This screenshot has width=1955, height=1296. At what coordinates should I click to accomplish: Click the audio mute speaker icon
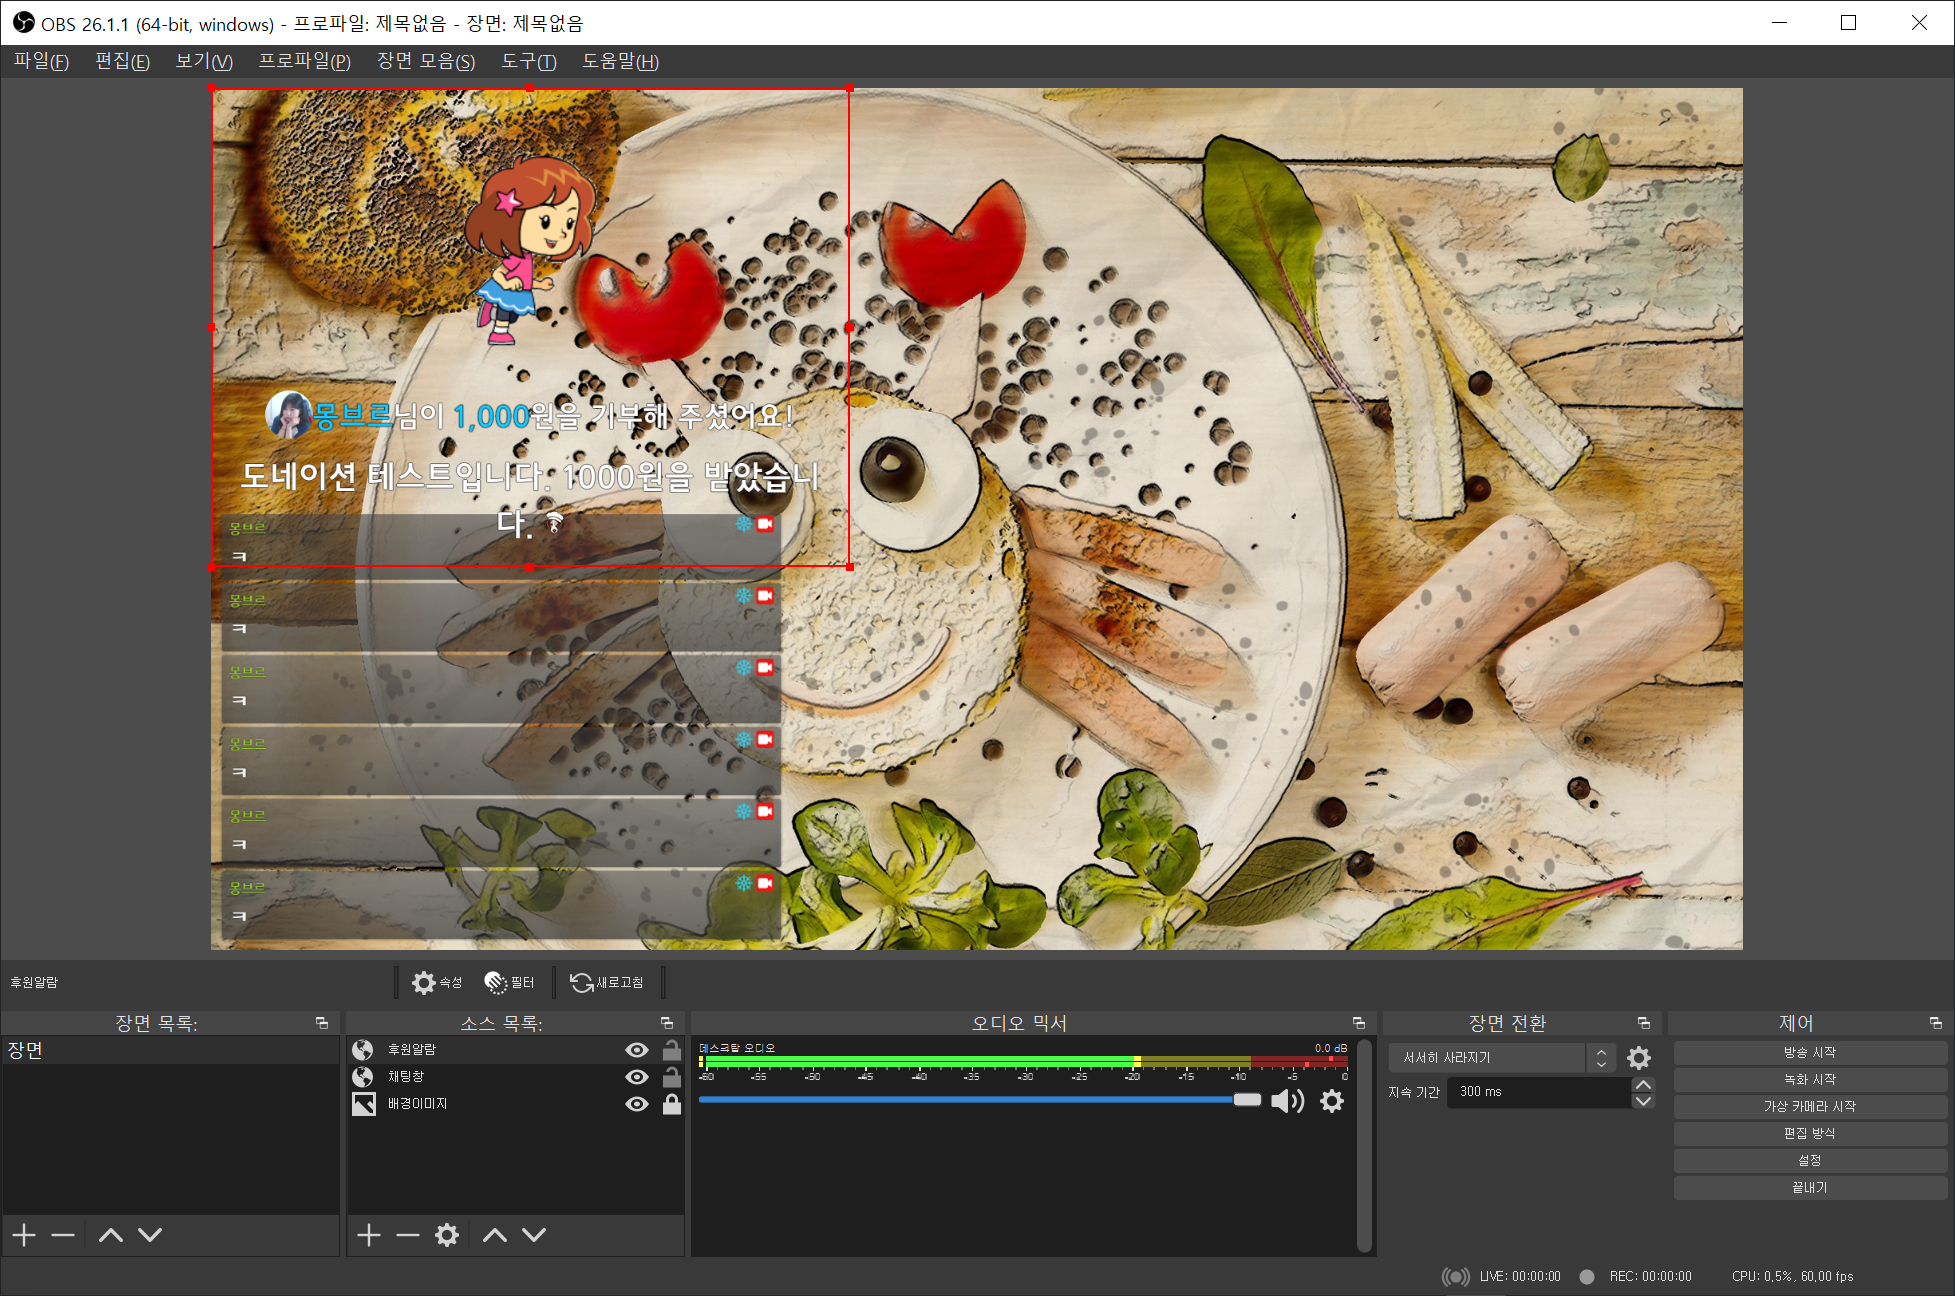[1286, 1101]
